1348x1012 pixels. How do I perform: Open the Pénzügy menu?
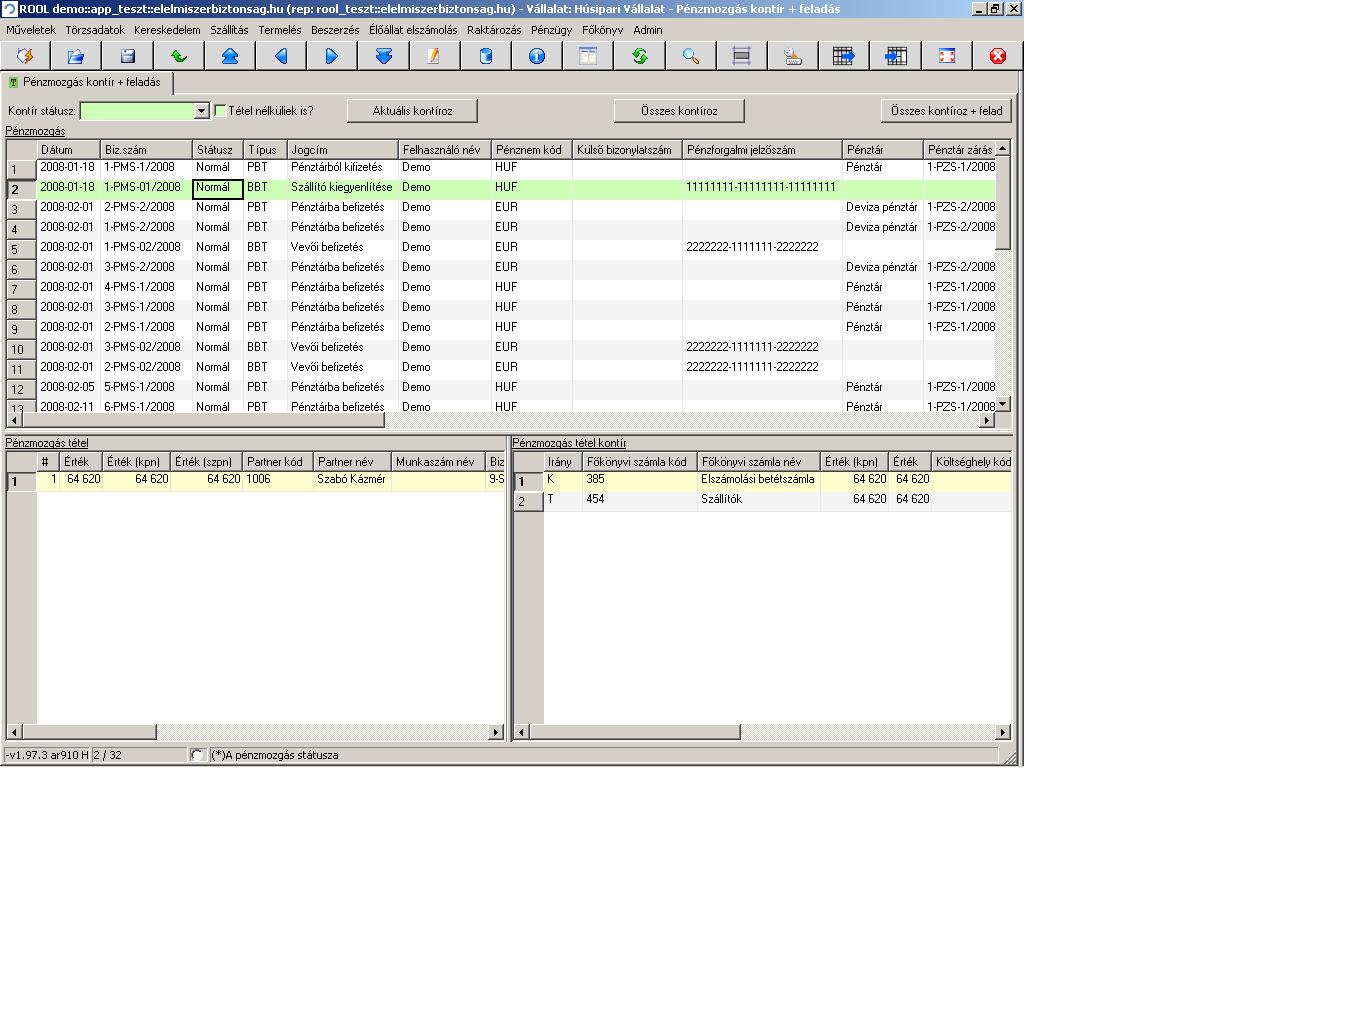pyautogui.click(x=551, y=30)
